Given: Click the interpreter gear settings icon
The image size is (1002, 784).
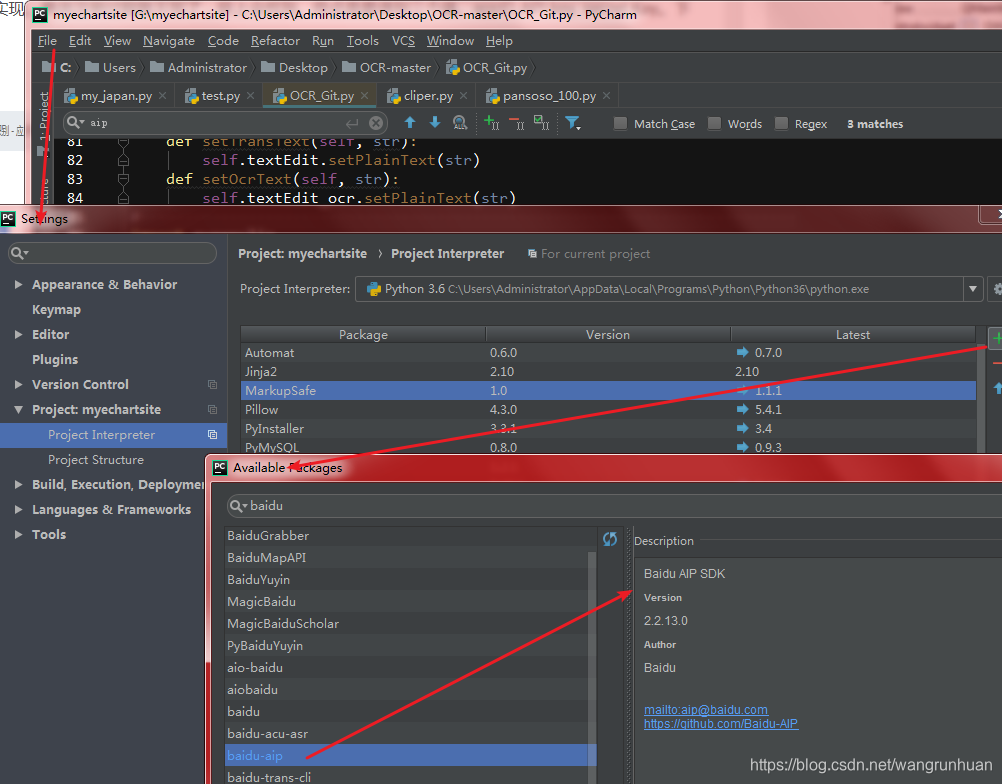Looking at the screenshot, I should coord(997,289).
